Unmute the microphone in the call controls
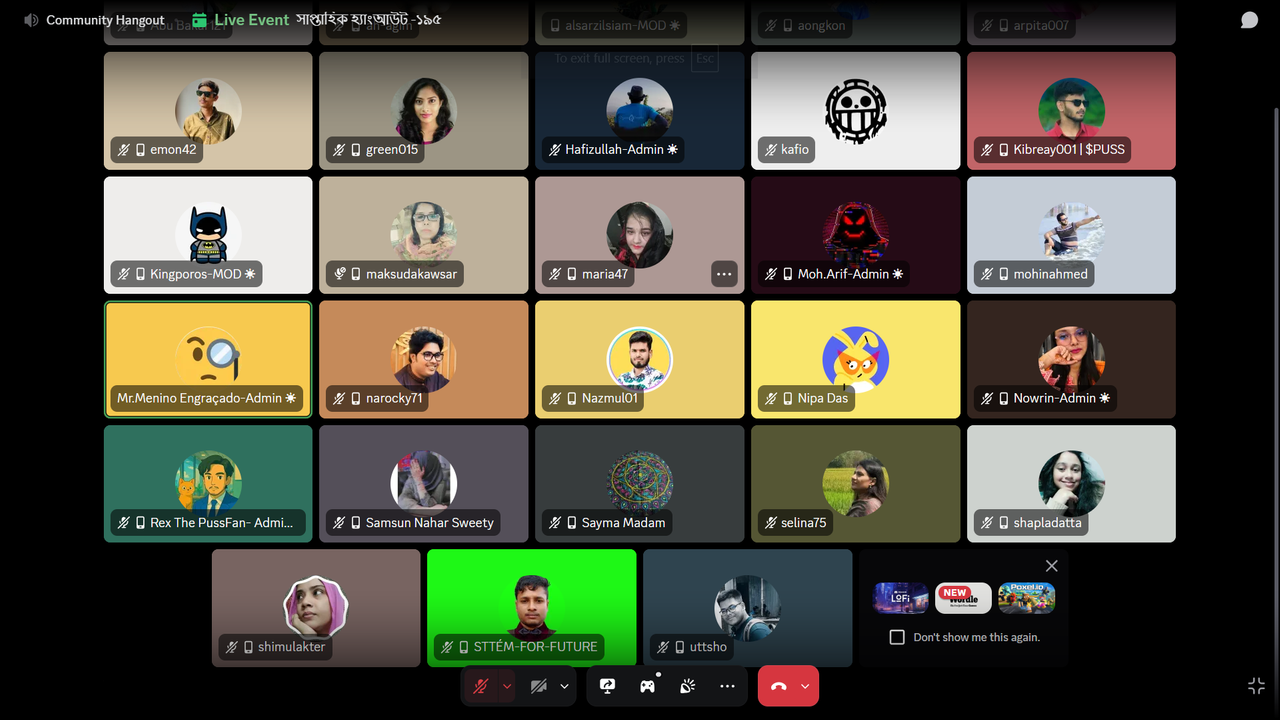This screenshot has width=1280, height=720. (481, 686)
